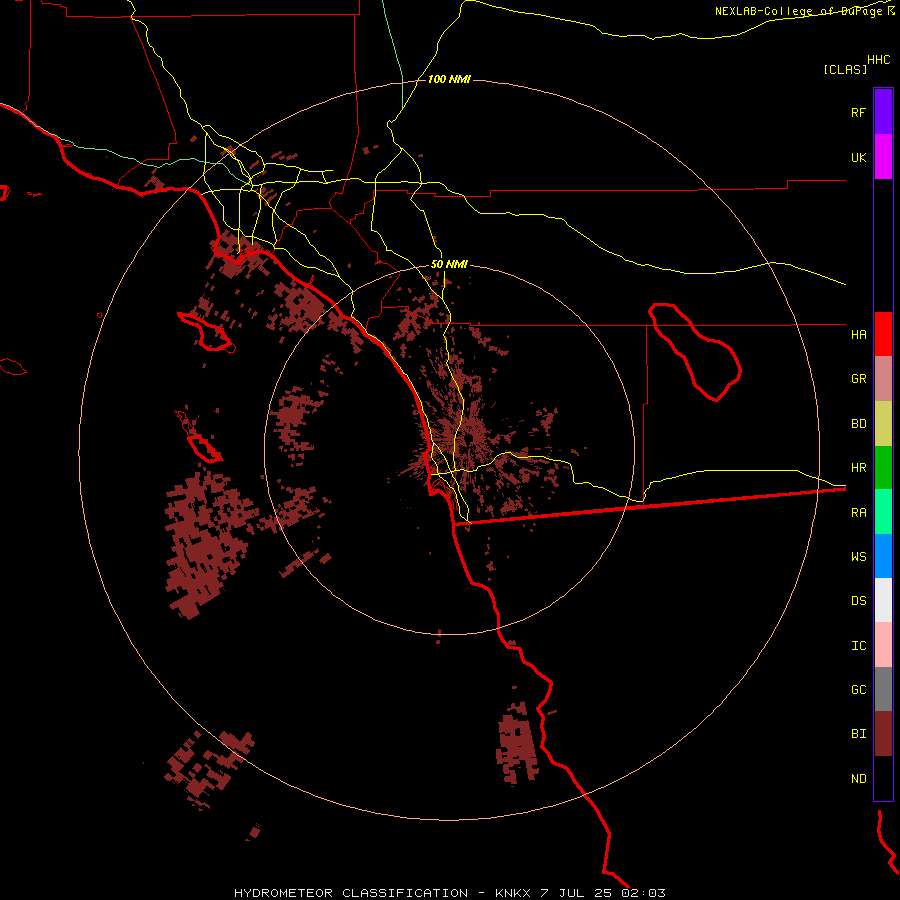Click the RA legend label
This screenshot has width=900, height=900.
858,513
